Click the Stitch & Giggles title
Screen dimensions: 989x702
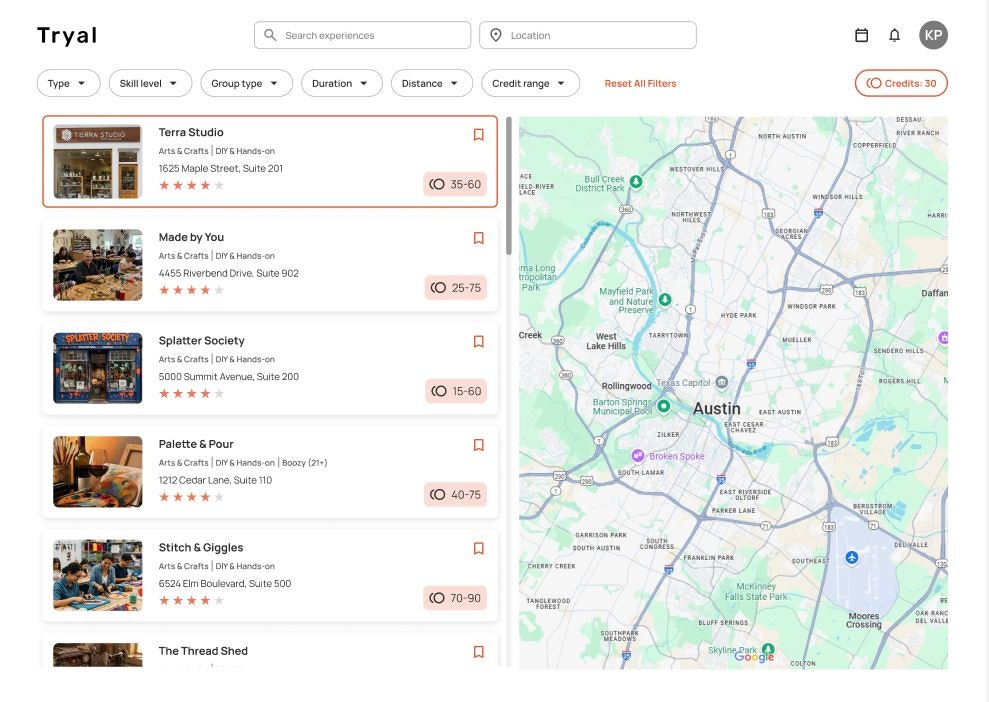point(201,547)
